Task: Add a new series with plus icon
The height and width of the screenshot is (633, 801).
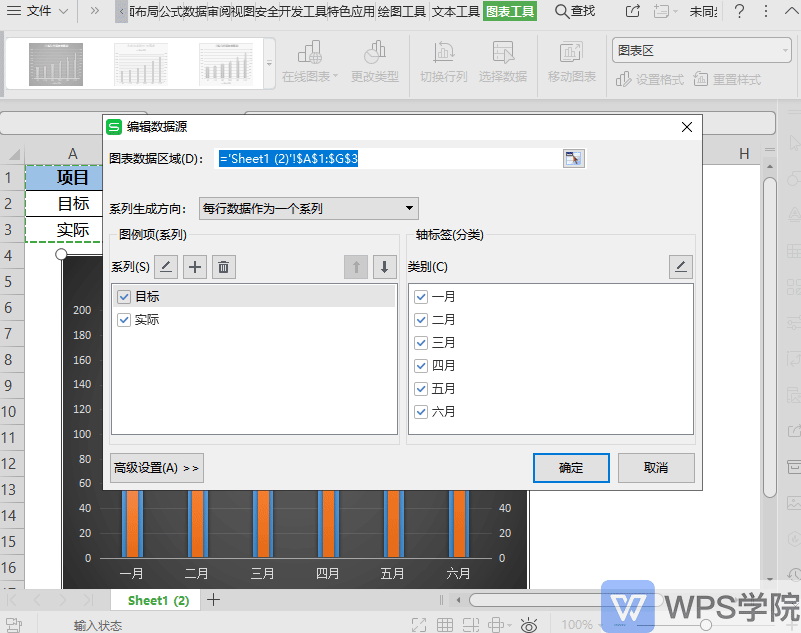Action: tap(195, 267)
